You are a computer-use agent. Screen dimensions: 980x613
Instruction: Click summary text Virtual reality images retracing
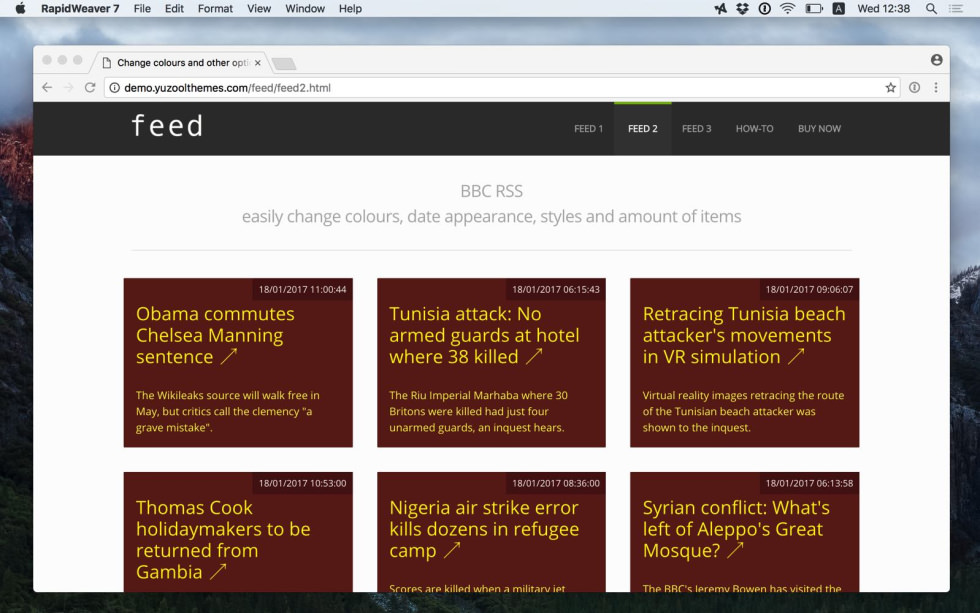point(743,411)
